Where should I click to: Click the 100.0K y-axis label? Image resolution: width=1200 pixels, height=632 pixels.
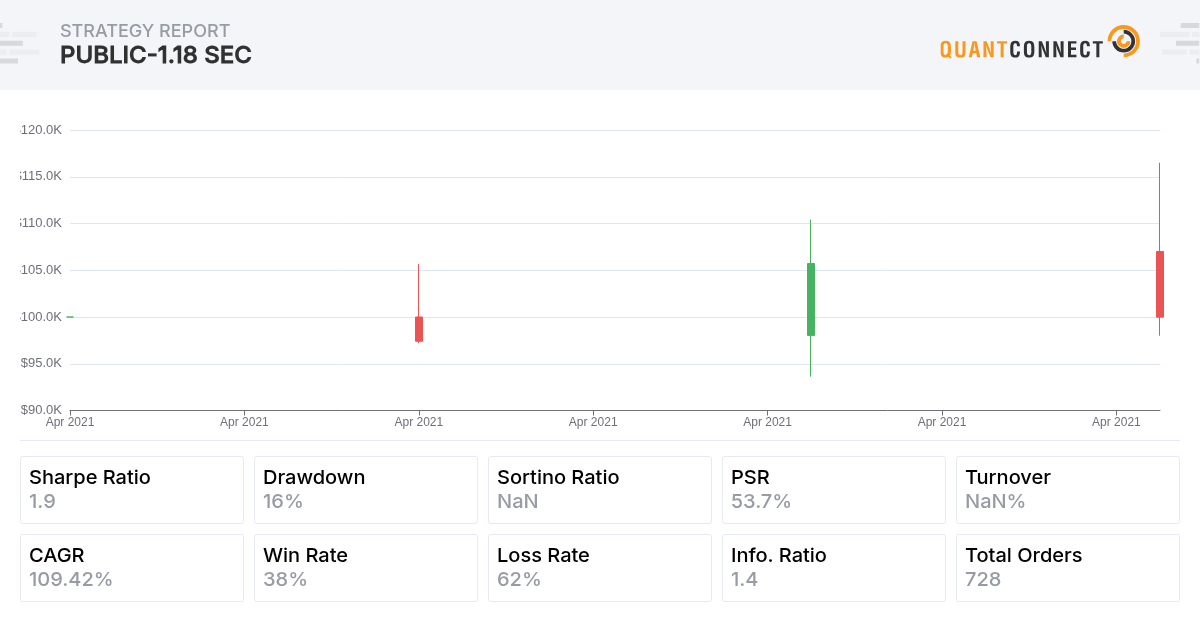click(41, 317)
